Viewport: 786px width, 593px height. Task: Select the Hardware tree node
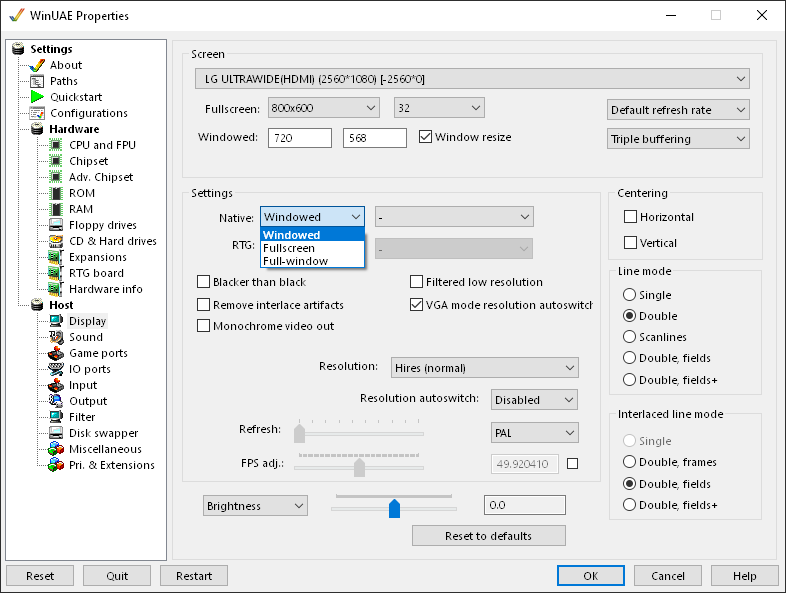(x=74, y=129)
